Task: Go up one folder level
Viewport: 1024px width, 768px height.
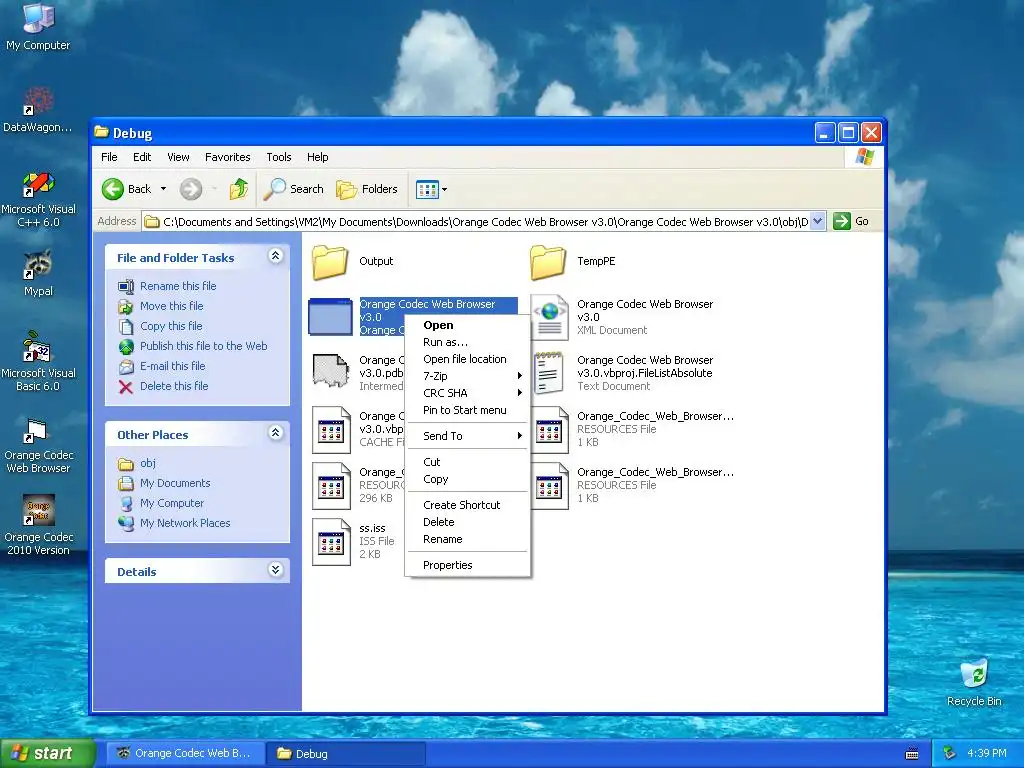Action: click(x=238, y=189)
